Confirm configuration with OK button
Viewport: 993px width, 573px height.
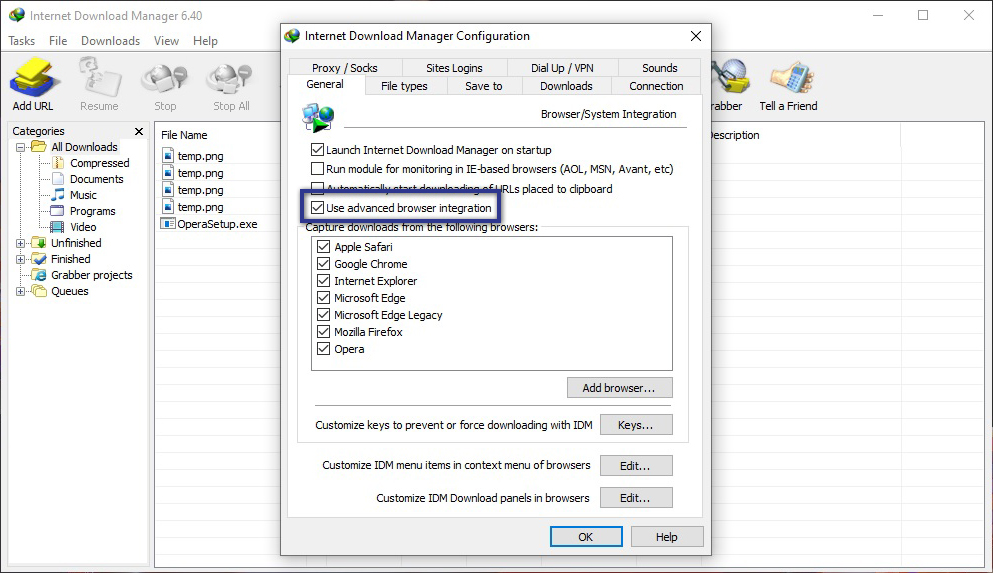tap(586, 536)
